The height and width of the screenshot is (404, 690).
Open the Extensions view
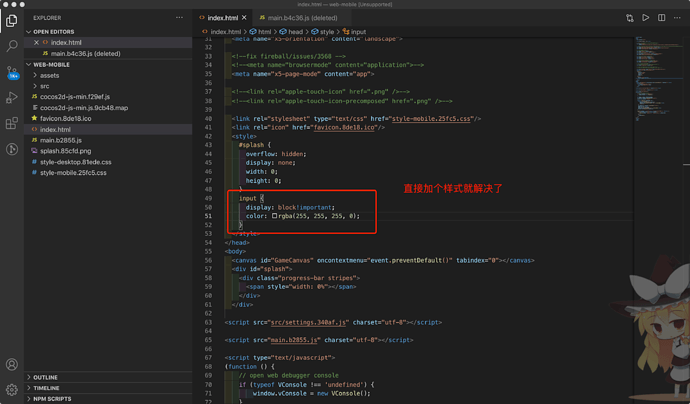tap(12, 123)
